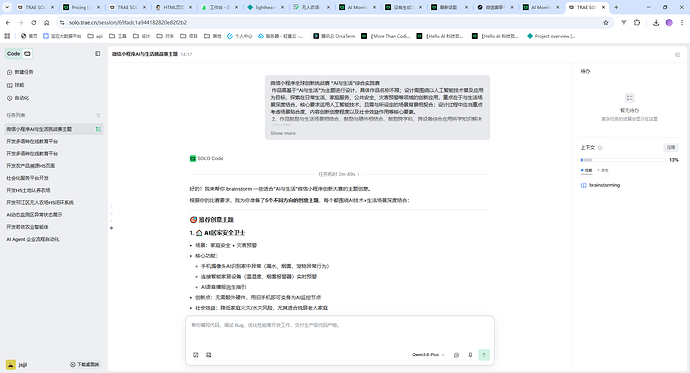The width and height of the screenshot is (690, 373).
Task: Jump to last message dot in navigator
Action: click(111, 228)
